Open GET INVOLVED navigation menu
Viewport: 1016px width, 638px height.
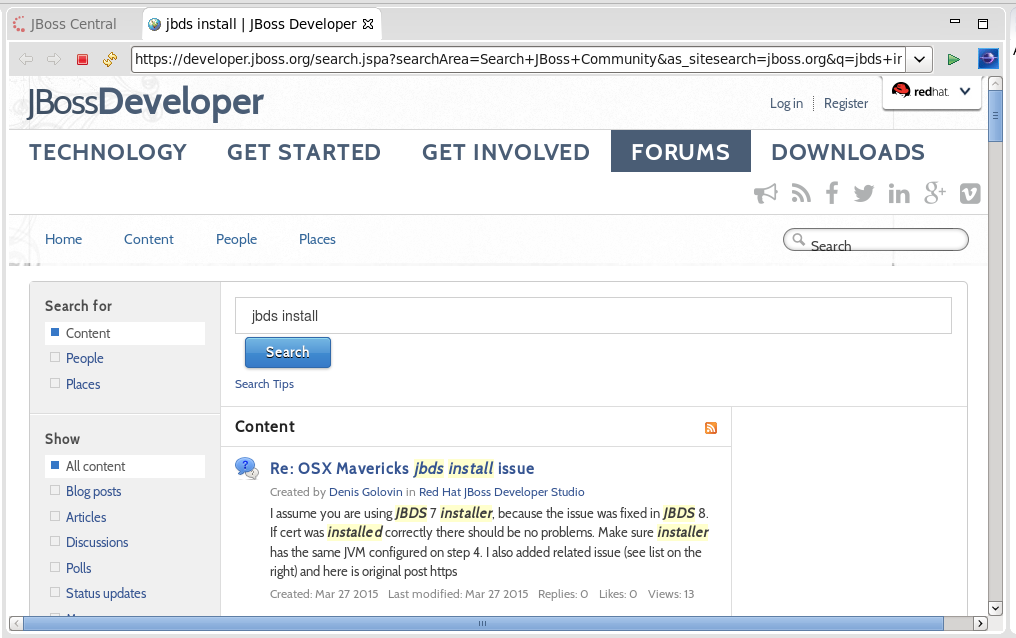click(506, 152)
